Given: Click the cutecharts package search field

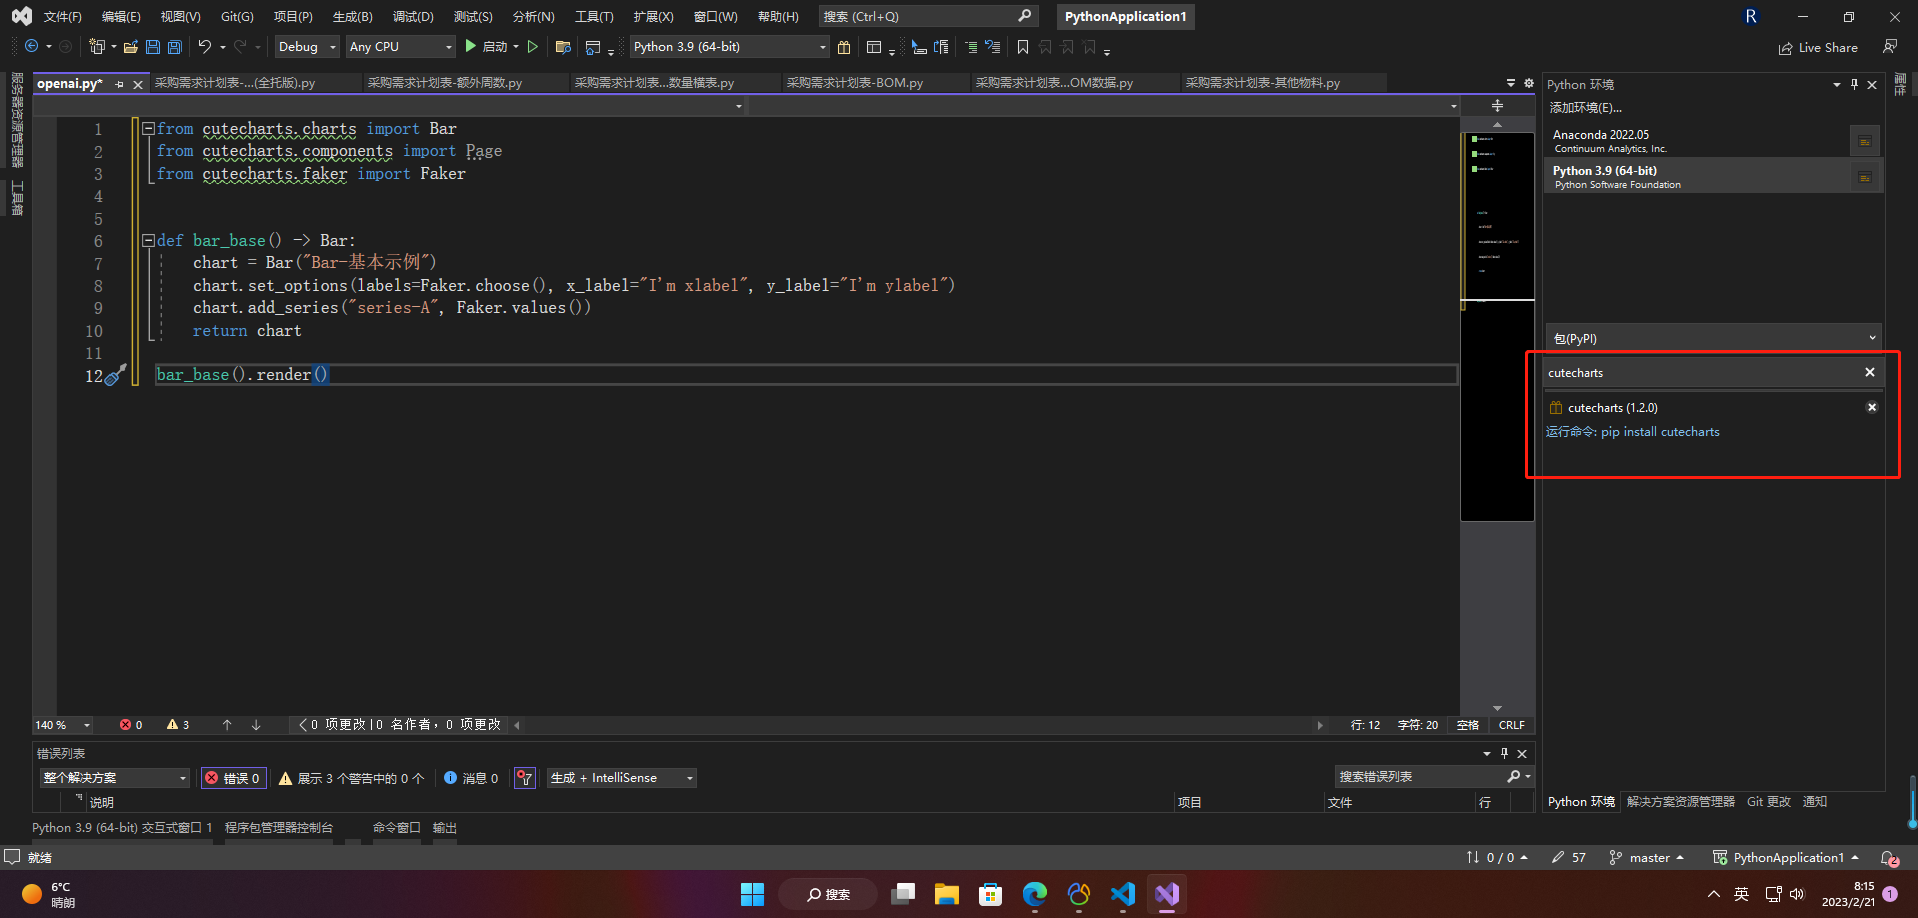Looking at the screenshot, I should 1703,372.
